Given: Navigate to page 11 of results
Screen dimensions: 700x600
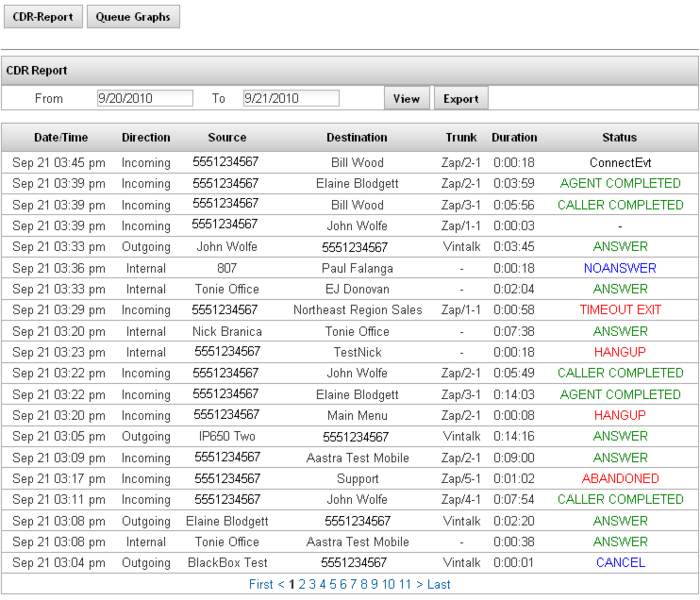Looking at the screenshot, I should coord(404,584).
